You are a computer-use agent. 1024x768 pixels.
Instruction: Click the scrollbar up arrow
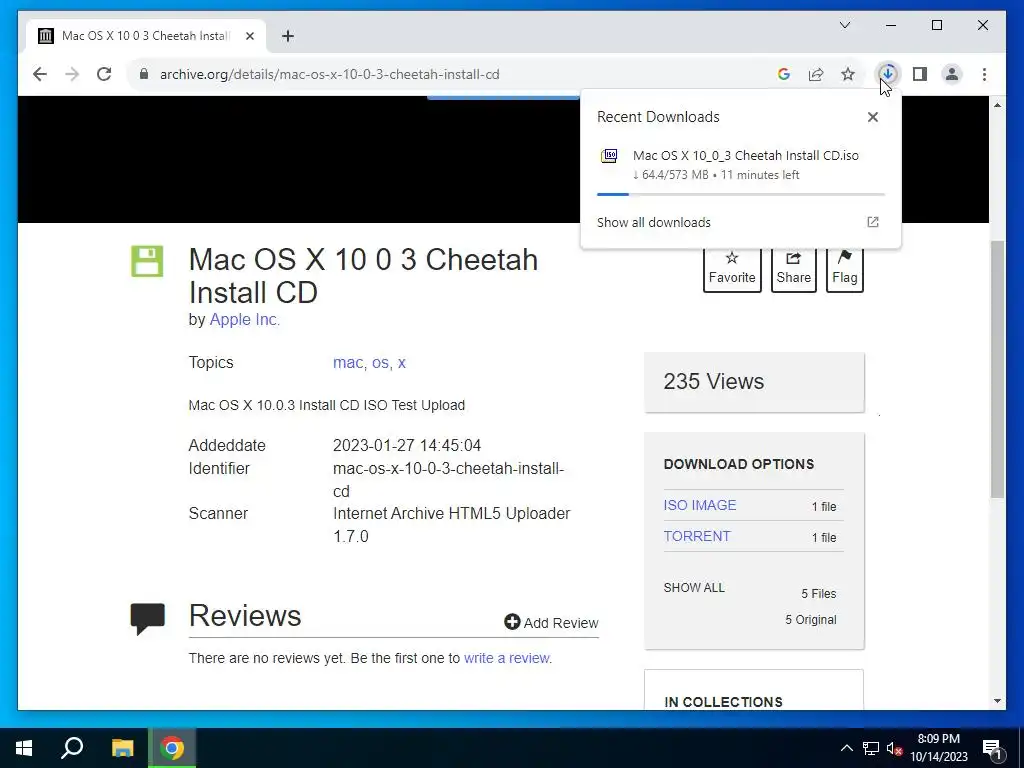coord(997,105)
